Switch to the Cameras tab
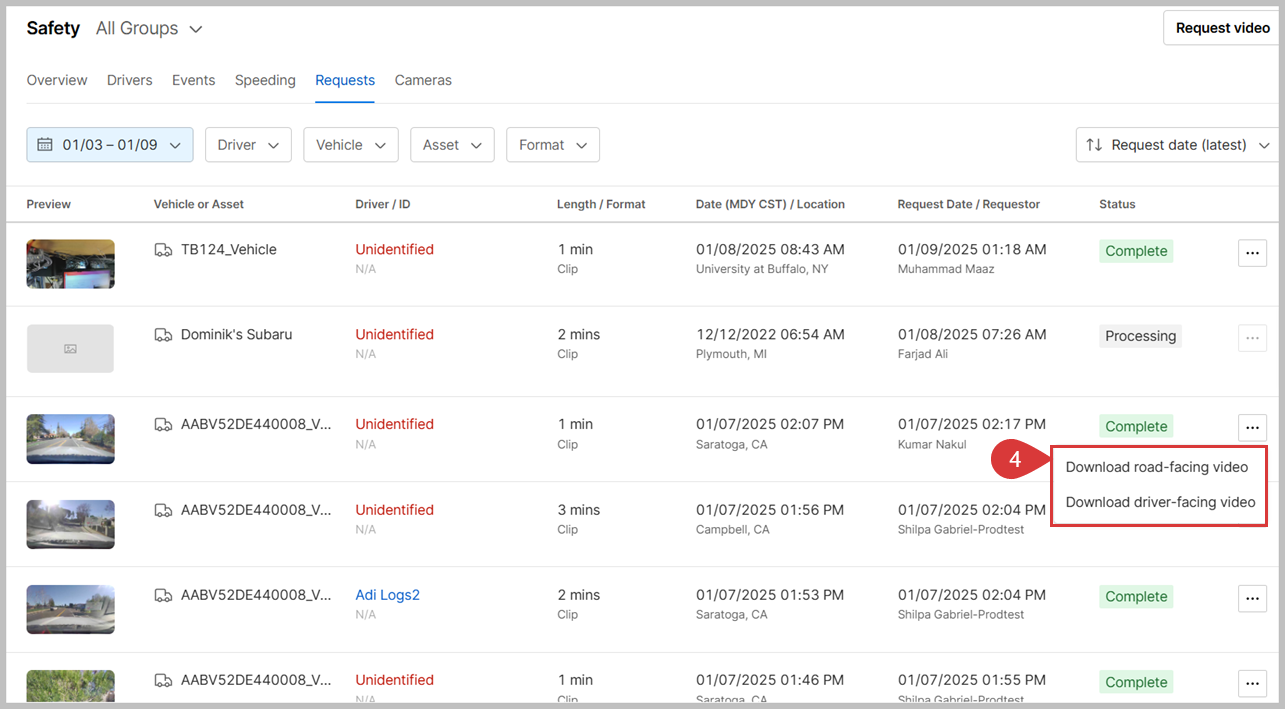The height and width of the screenshot is (709, 1285). pos(423,80)
